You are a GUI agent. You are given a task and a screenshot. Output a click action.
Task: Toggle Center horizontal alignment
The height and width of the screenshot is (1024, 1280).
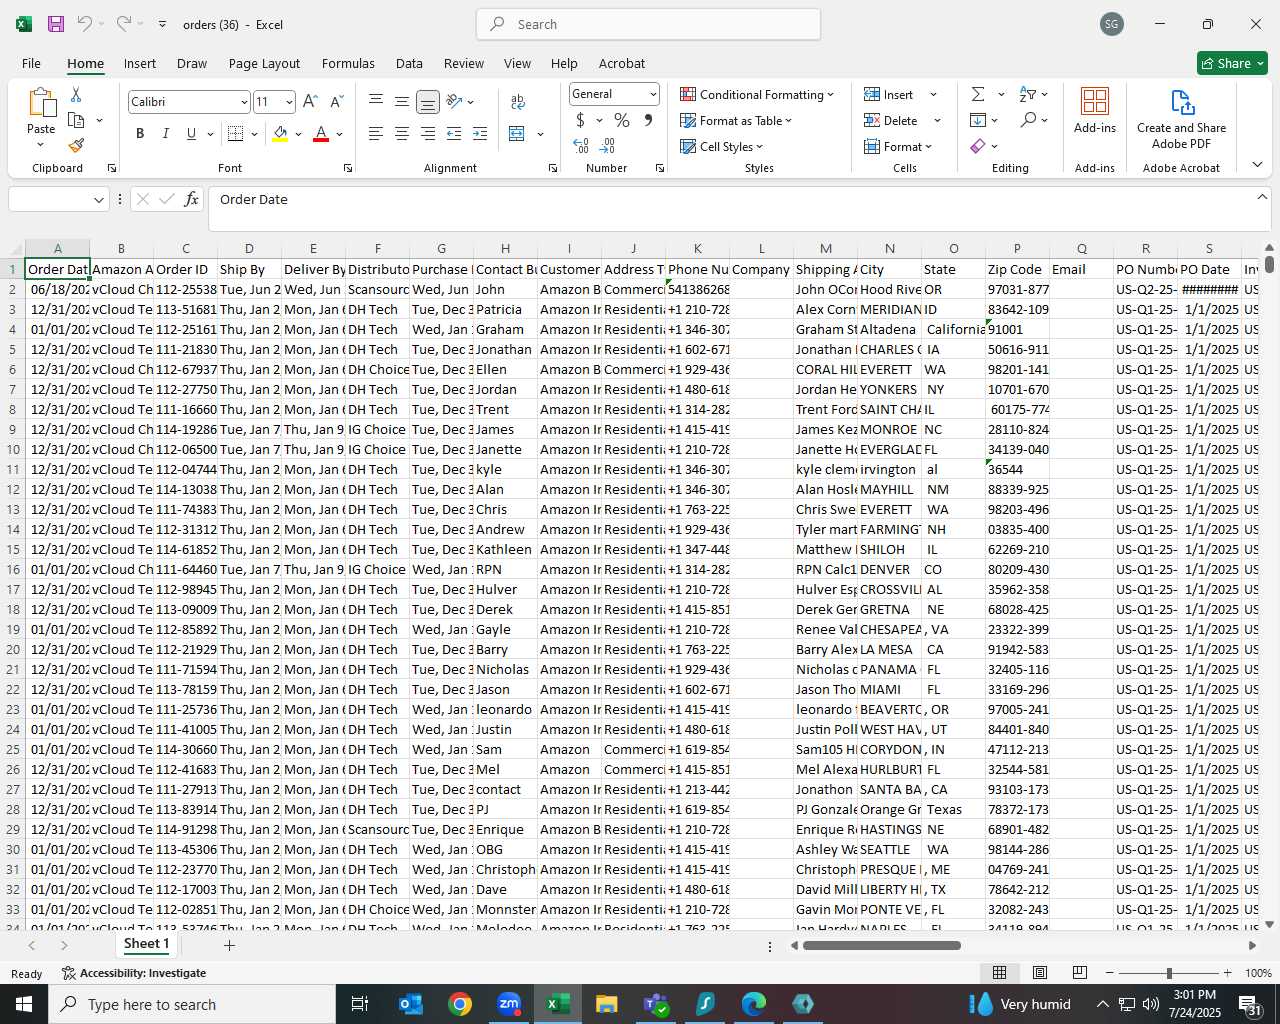pos(401,133)
